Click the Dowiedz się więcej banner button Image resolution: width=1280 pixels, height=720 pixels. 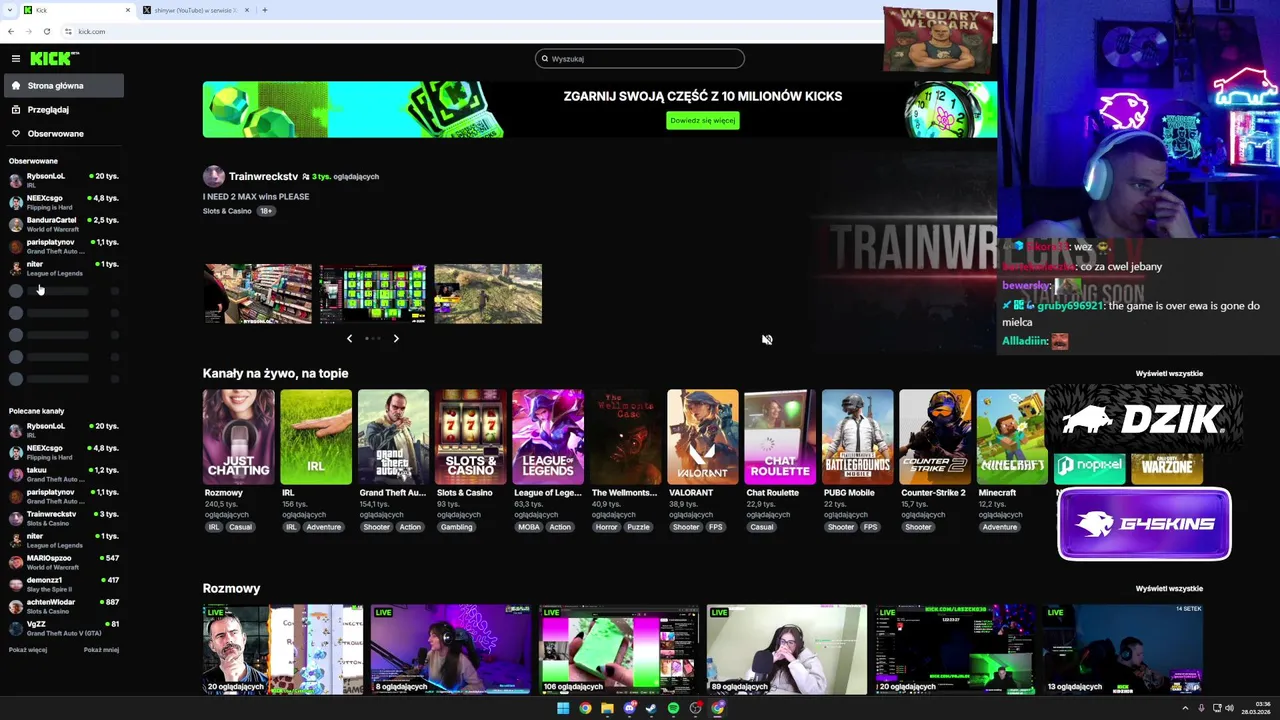pos(703,120)
